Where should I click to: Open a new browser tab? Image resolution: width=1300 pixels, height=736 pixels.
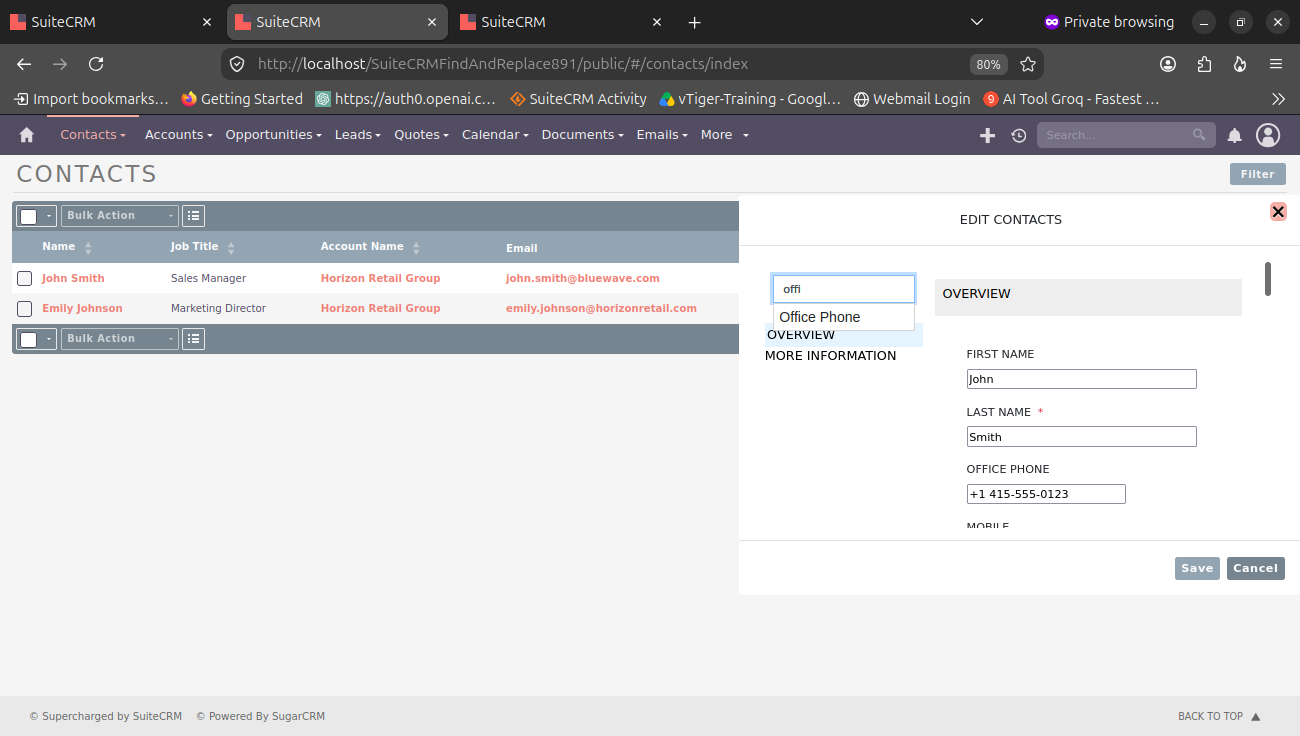[x=695, y=22]
